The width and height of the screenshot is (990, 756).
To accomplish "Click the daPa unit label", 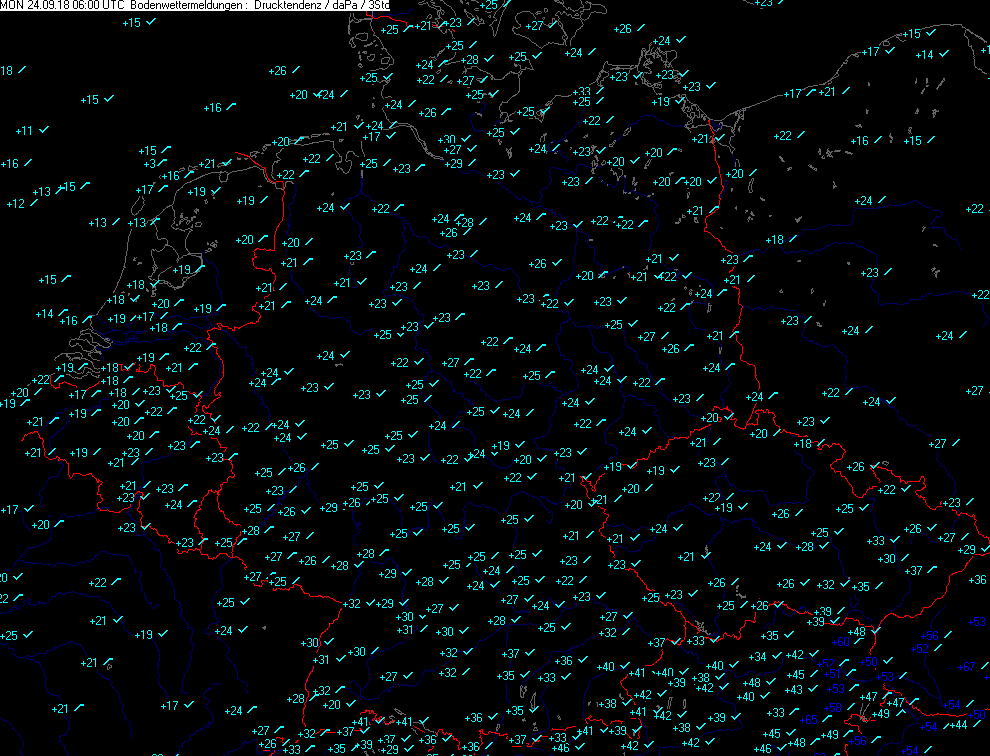I will [x=343, y=5].
